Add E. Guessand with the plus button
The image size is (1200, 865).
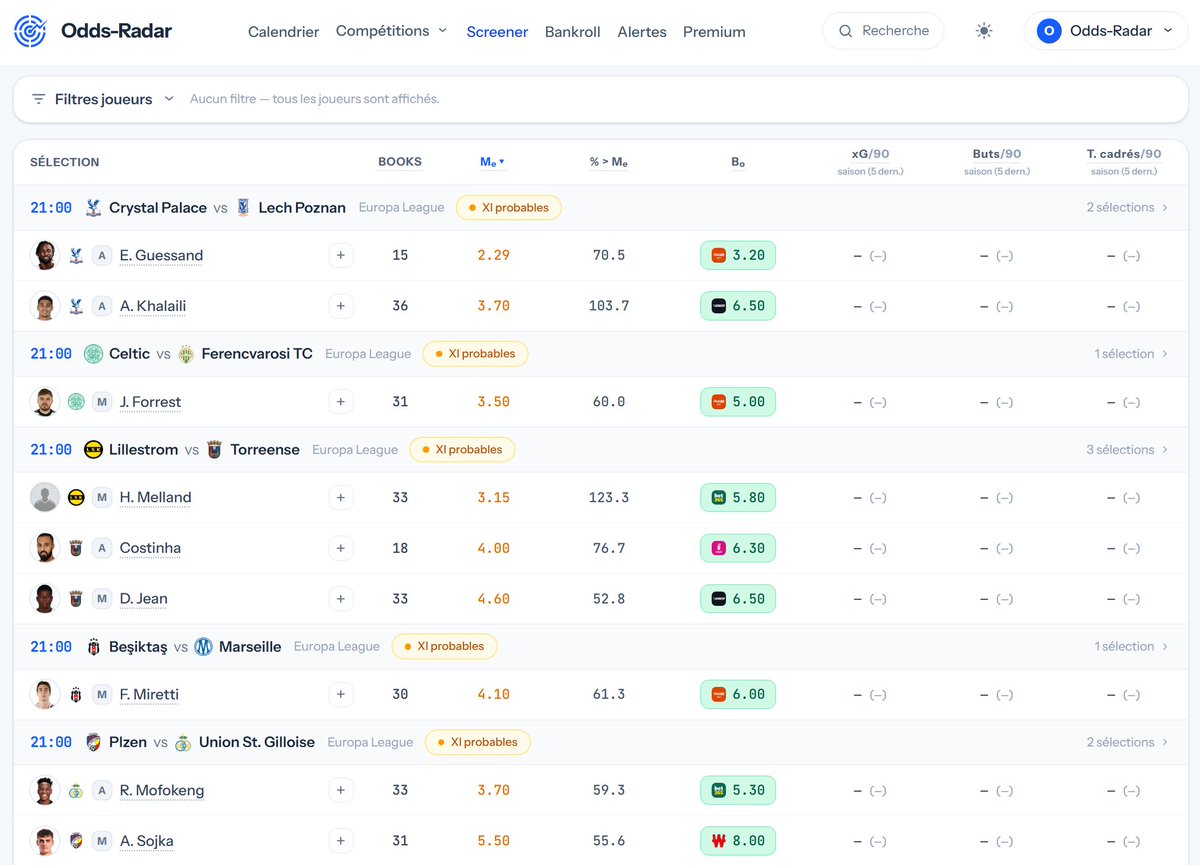click(341, 256)
